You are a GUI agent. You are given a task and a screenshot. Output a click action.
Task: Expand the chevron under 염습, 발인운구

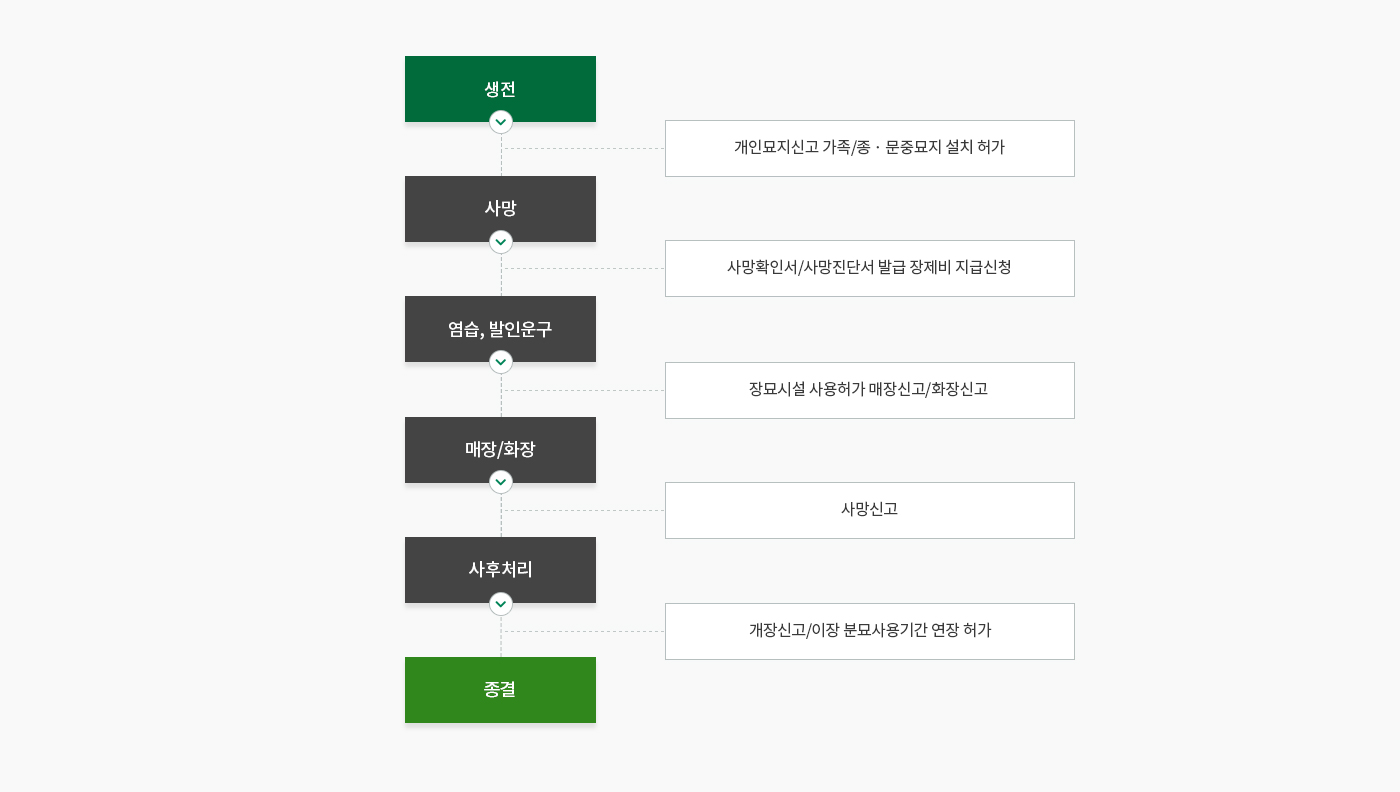501,362
